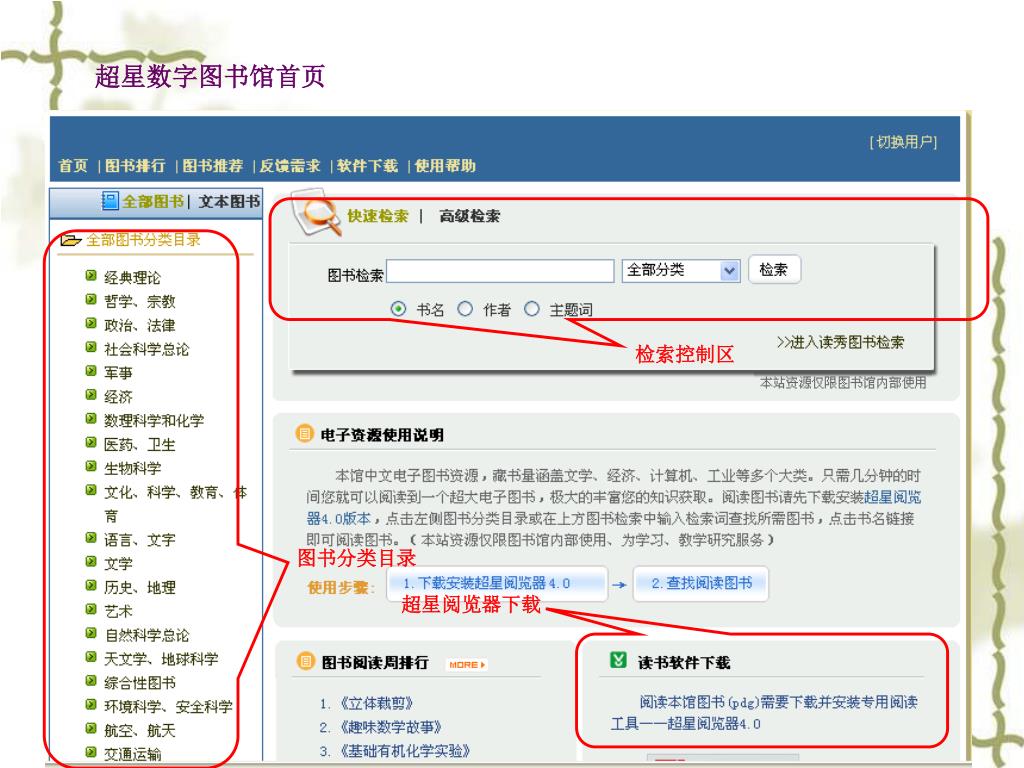Click the green bullet icon for 综合性图书
The width and height of the screenshot is (1024, 768).
tap(91, 681)
